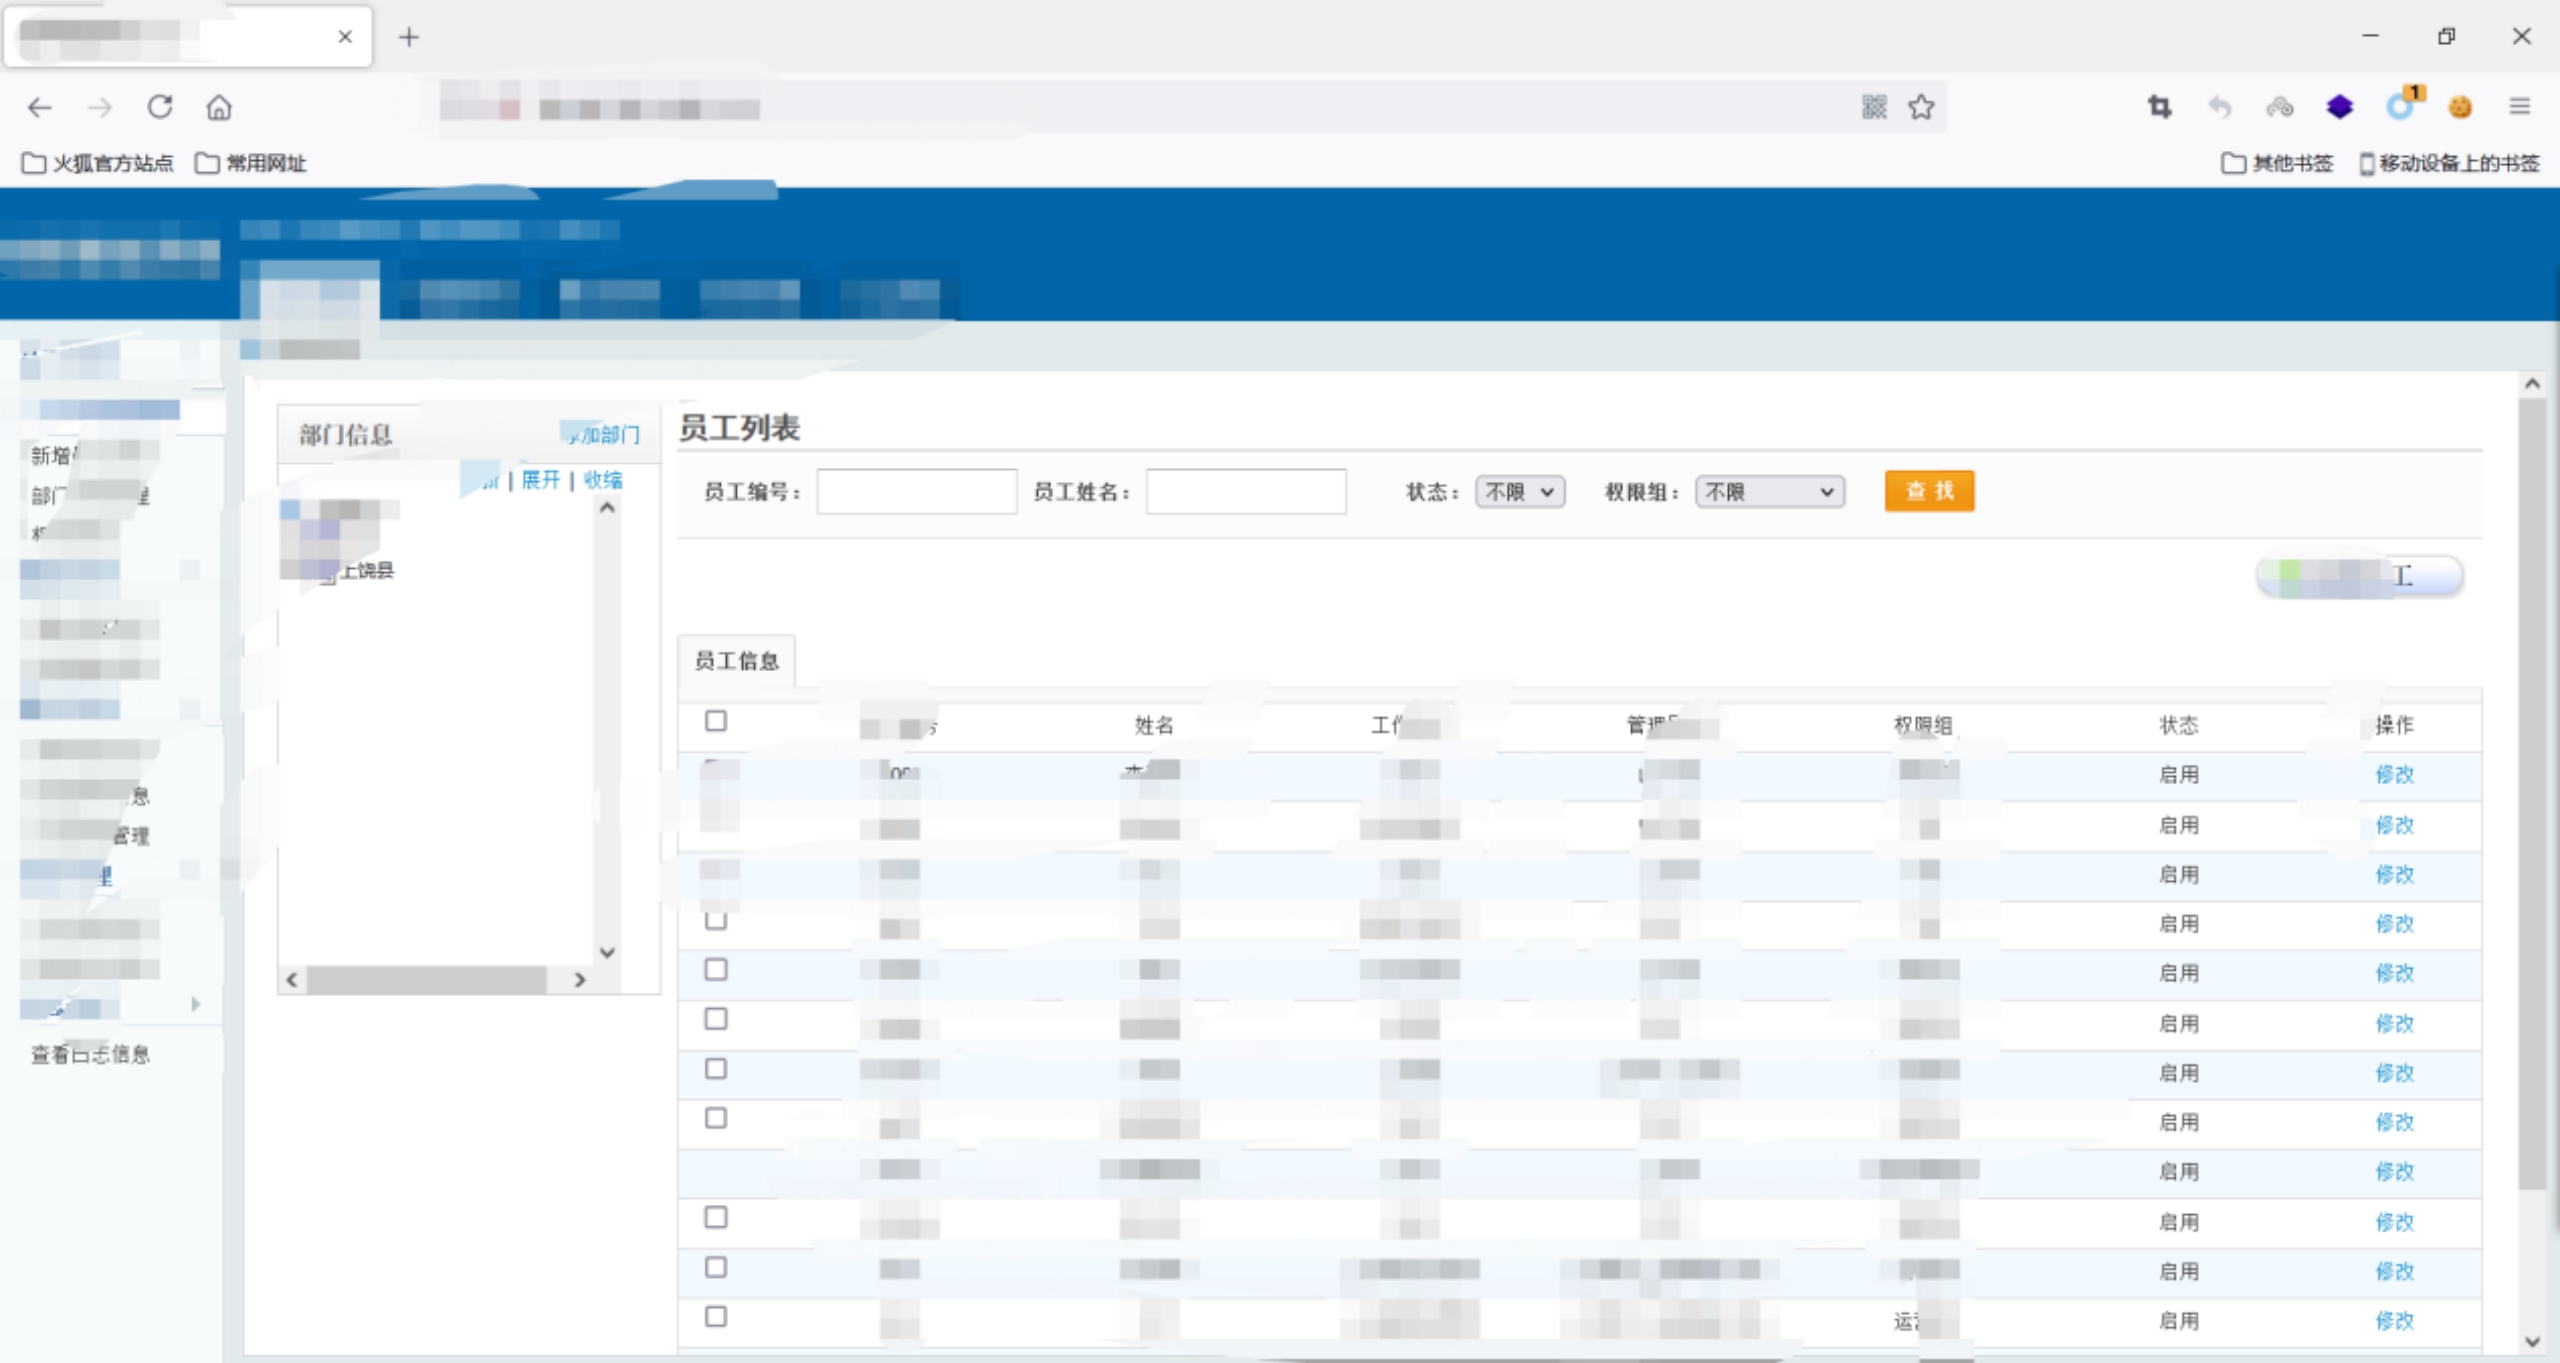Go to the browser home page icon
2560x1363 pixels.
point(219,107)
